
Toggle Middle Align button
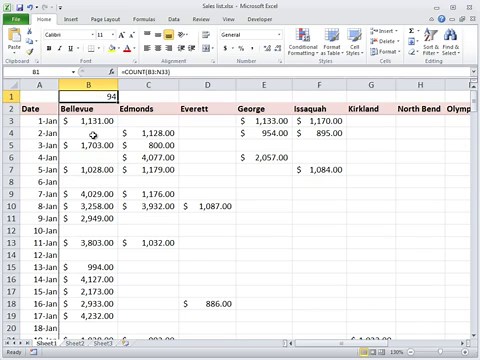[158, 35]
